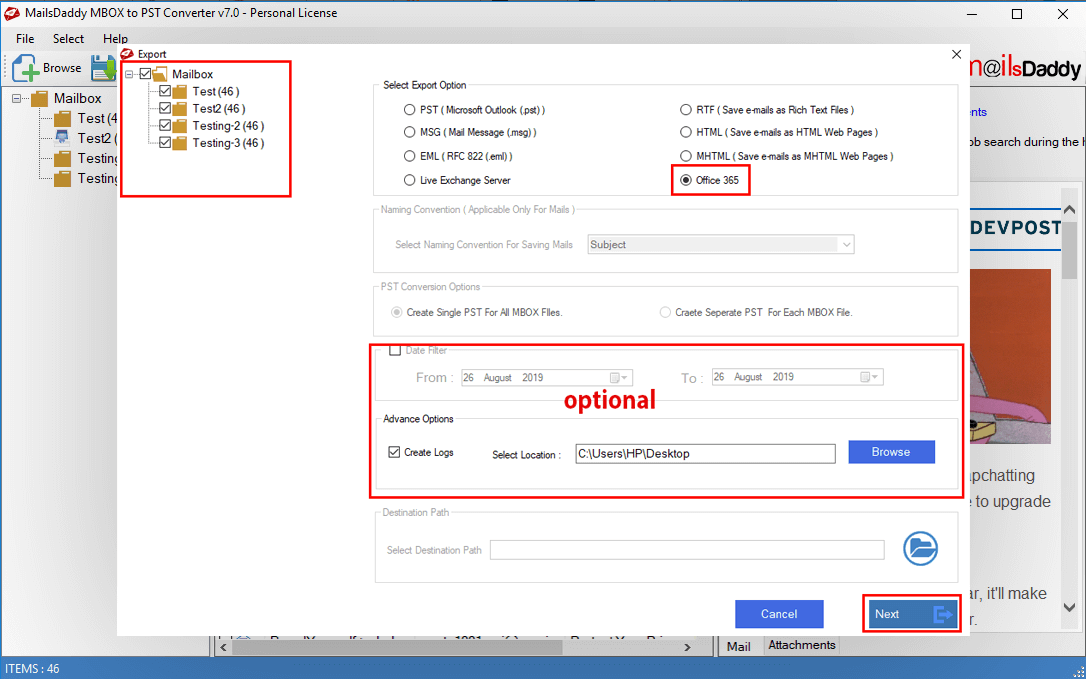Click the preview pane scroll-down arrow
This screenshot has width=1086, height=679.
pyautogui.click(x=1070, y=608)
